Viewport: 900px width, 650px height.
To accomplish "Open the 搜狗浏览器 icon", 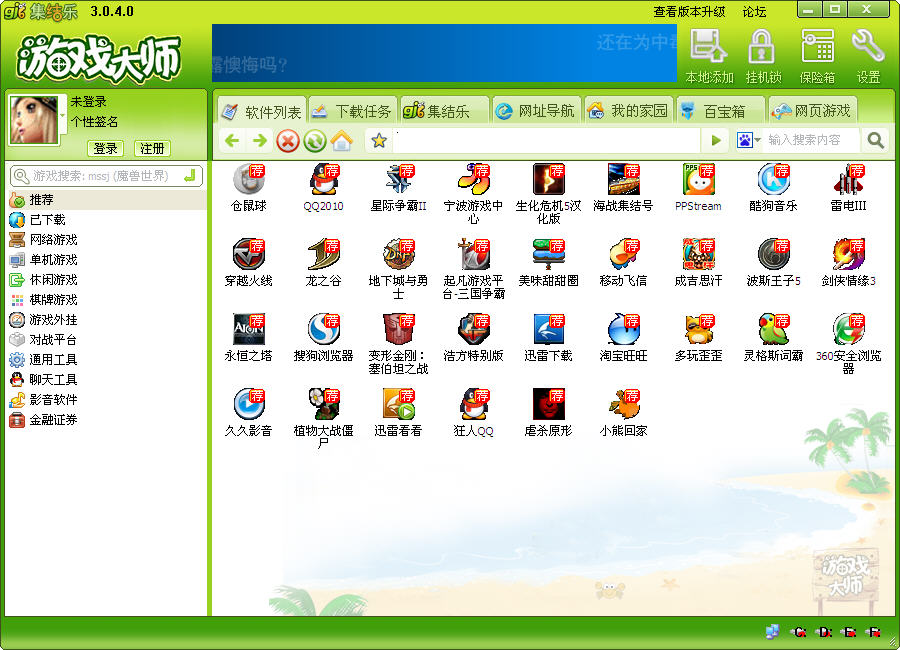I will pos(324,329).
